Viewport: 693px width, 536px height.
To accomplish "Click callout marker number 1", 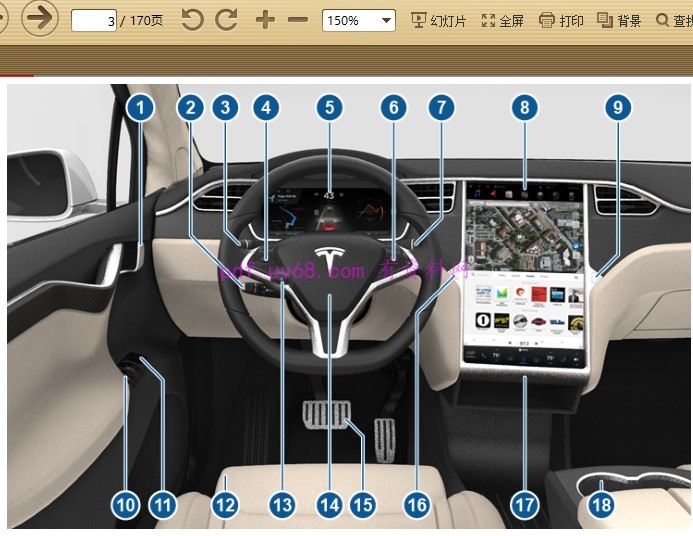I will pyautogui.click(x=141, y=108).
